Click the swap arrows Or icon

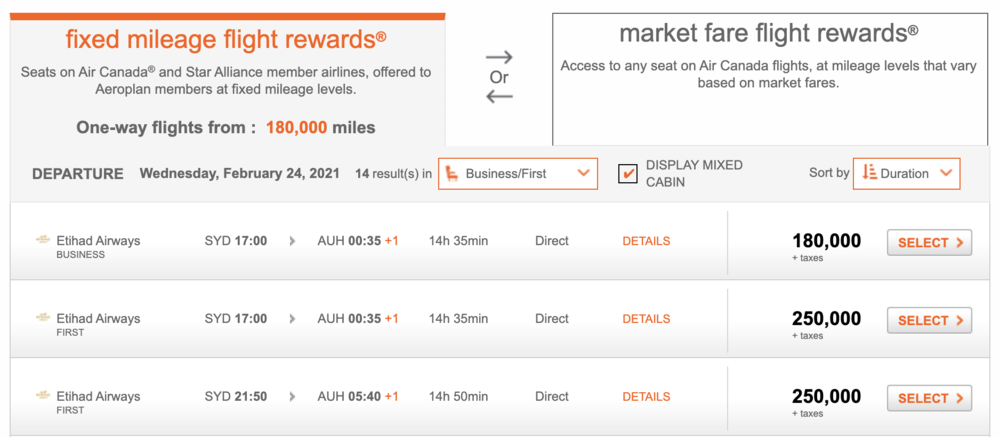coord(499,76)
